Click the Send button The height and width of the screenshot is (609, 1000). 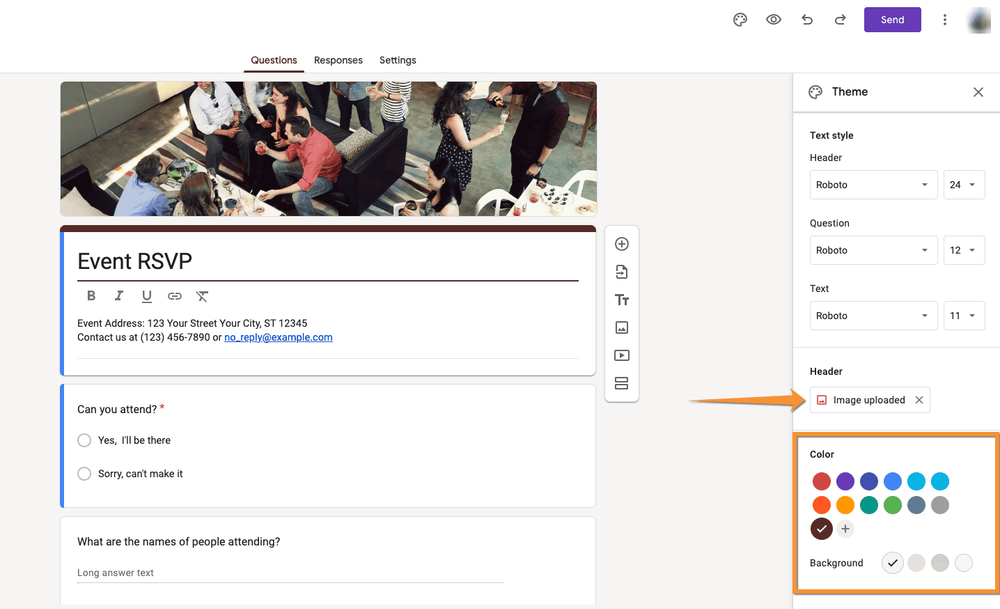coord(892,19)
